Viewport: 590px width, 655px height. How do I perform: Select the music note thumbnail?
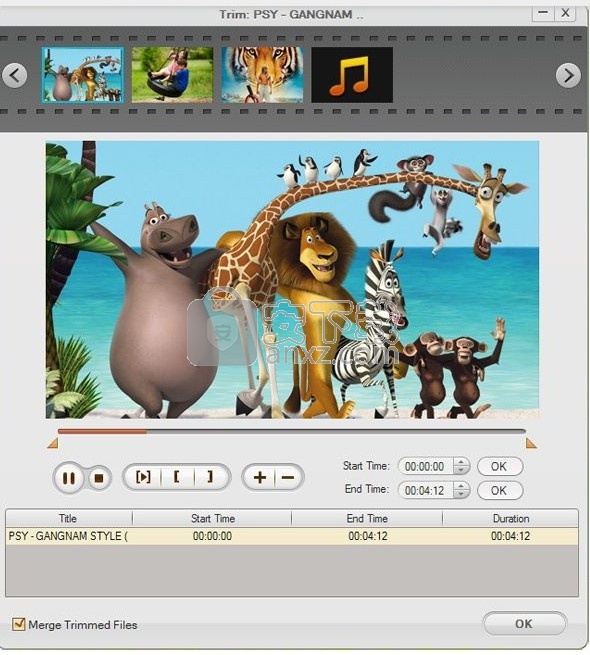point(352,75)
